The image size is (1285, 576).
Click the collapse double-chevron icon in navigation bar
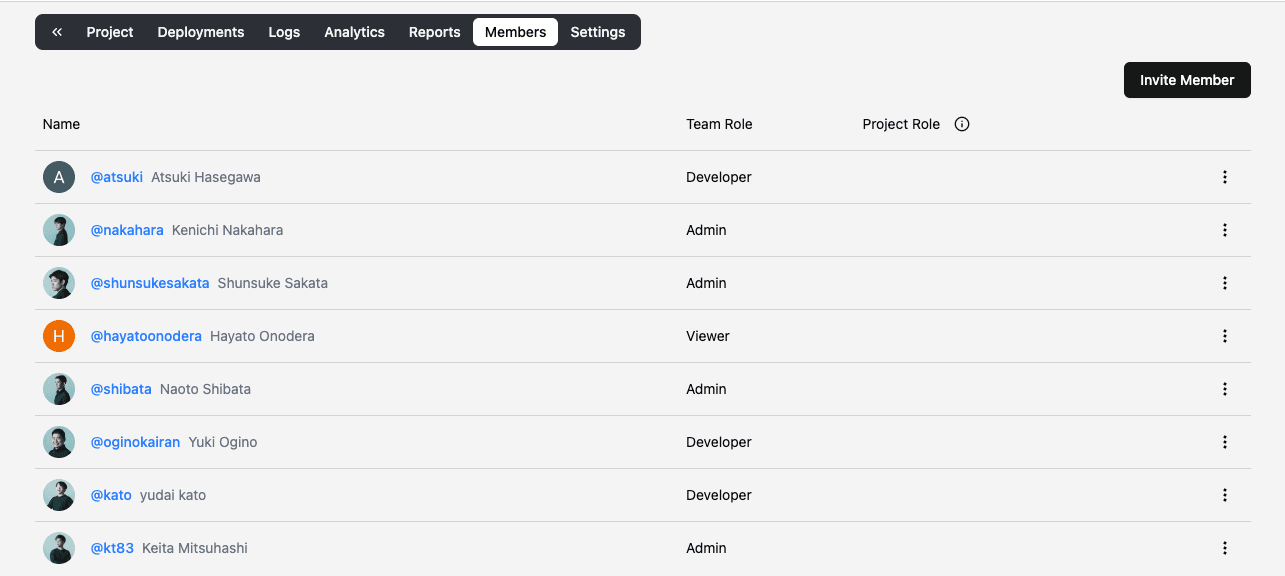[57, 32]
